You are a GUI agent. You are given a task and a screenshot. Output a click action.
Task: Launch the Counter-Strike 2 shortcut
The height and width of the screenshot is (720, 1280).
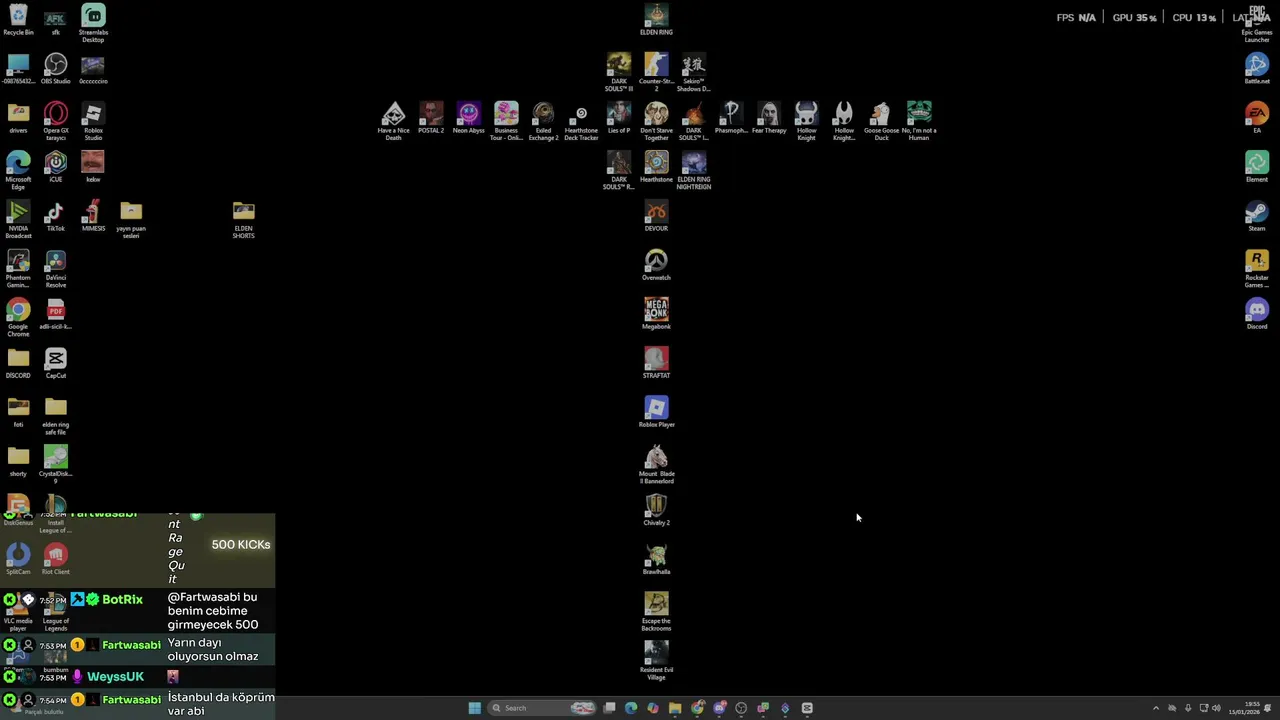pos(656,72)
